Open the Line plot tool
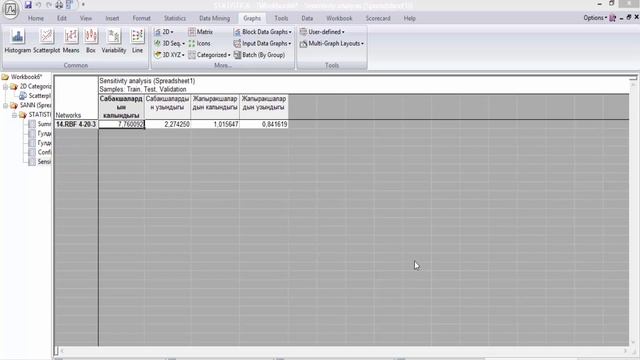This screenshot has height=360, width=640. point(138,41)
